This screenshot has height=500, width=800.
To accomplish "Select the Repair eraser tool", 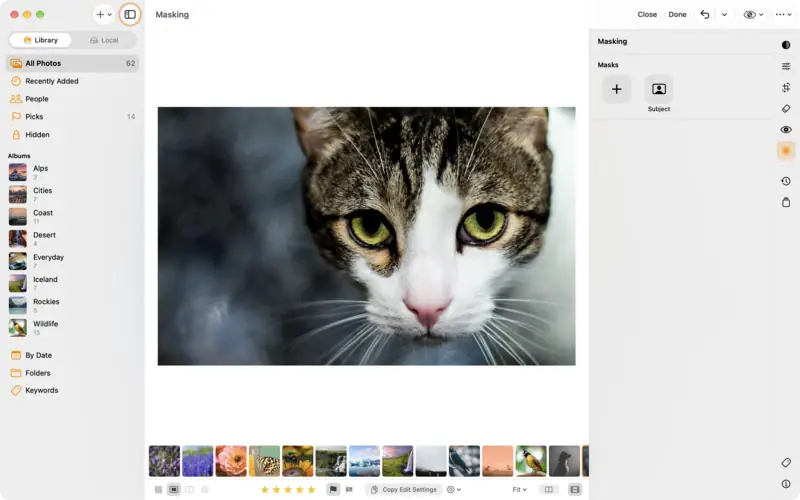I will (786, 109).
